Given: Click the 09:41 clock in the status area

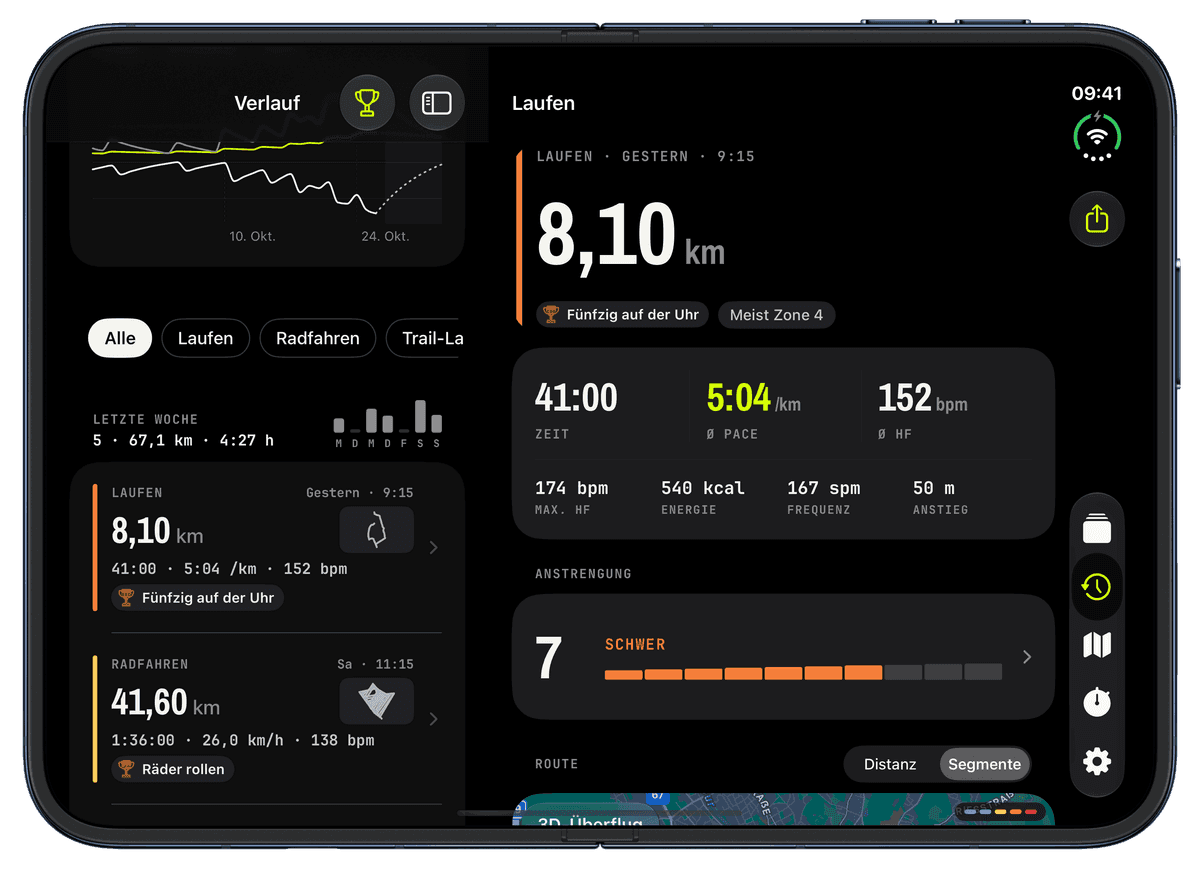Looking at the screenshot, I should coord(1097,93).
